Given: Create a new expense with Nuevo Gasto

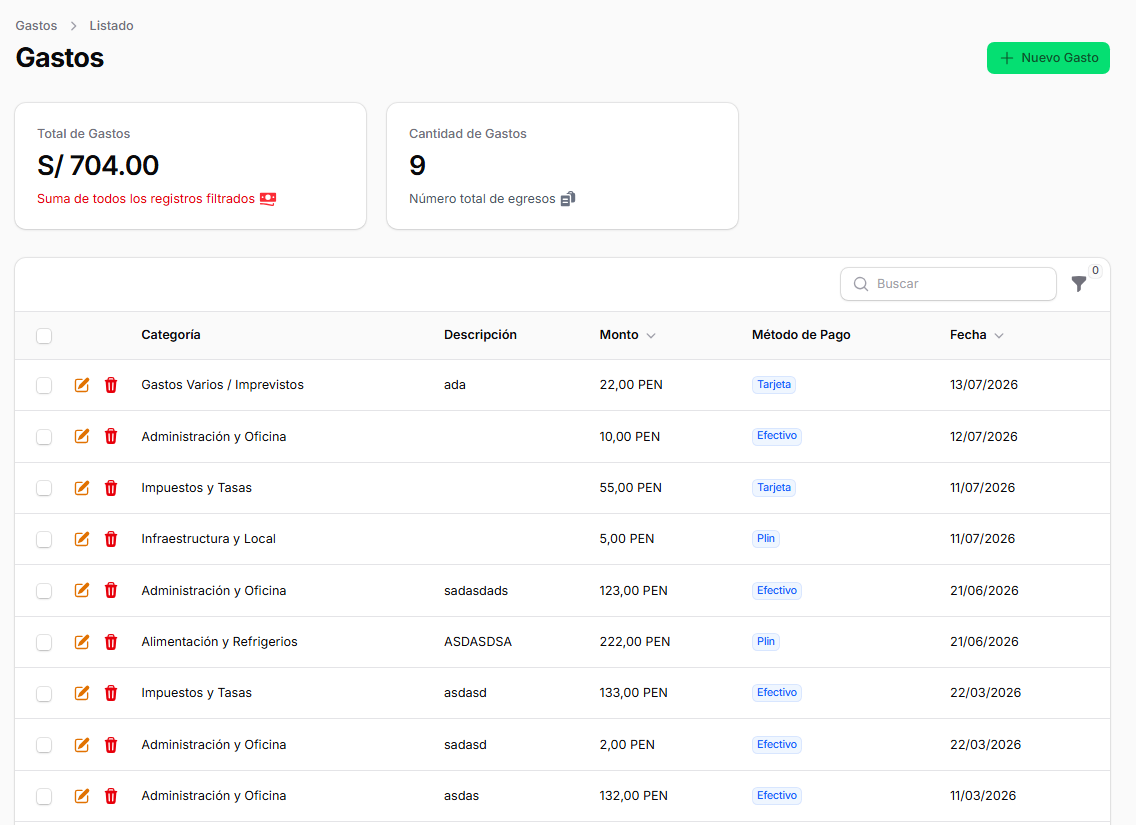Looking at the screenshot, I should (1048, 58).
